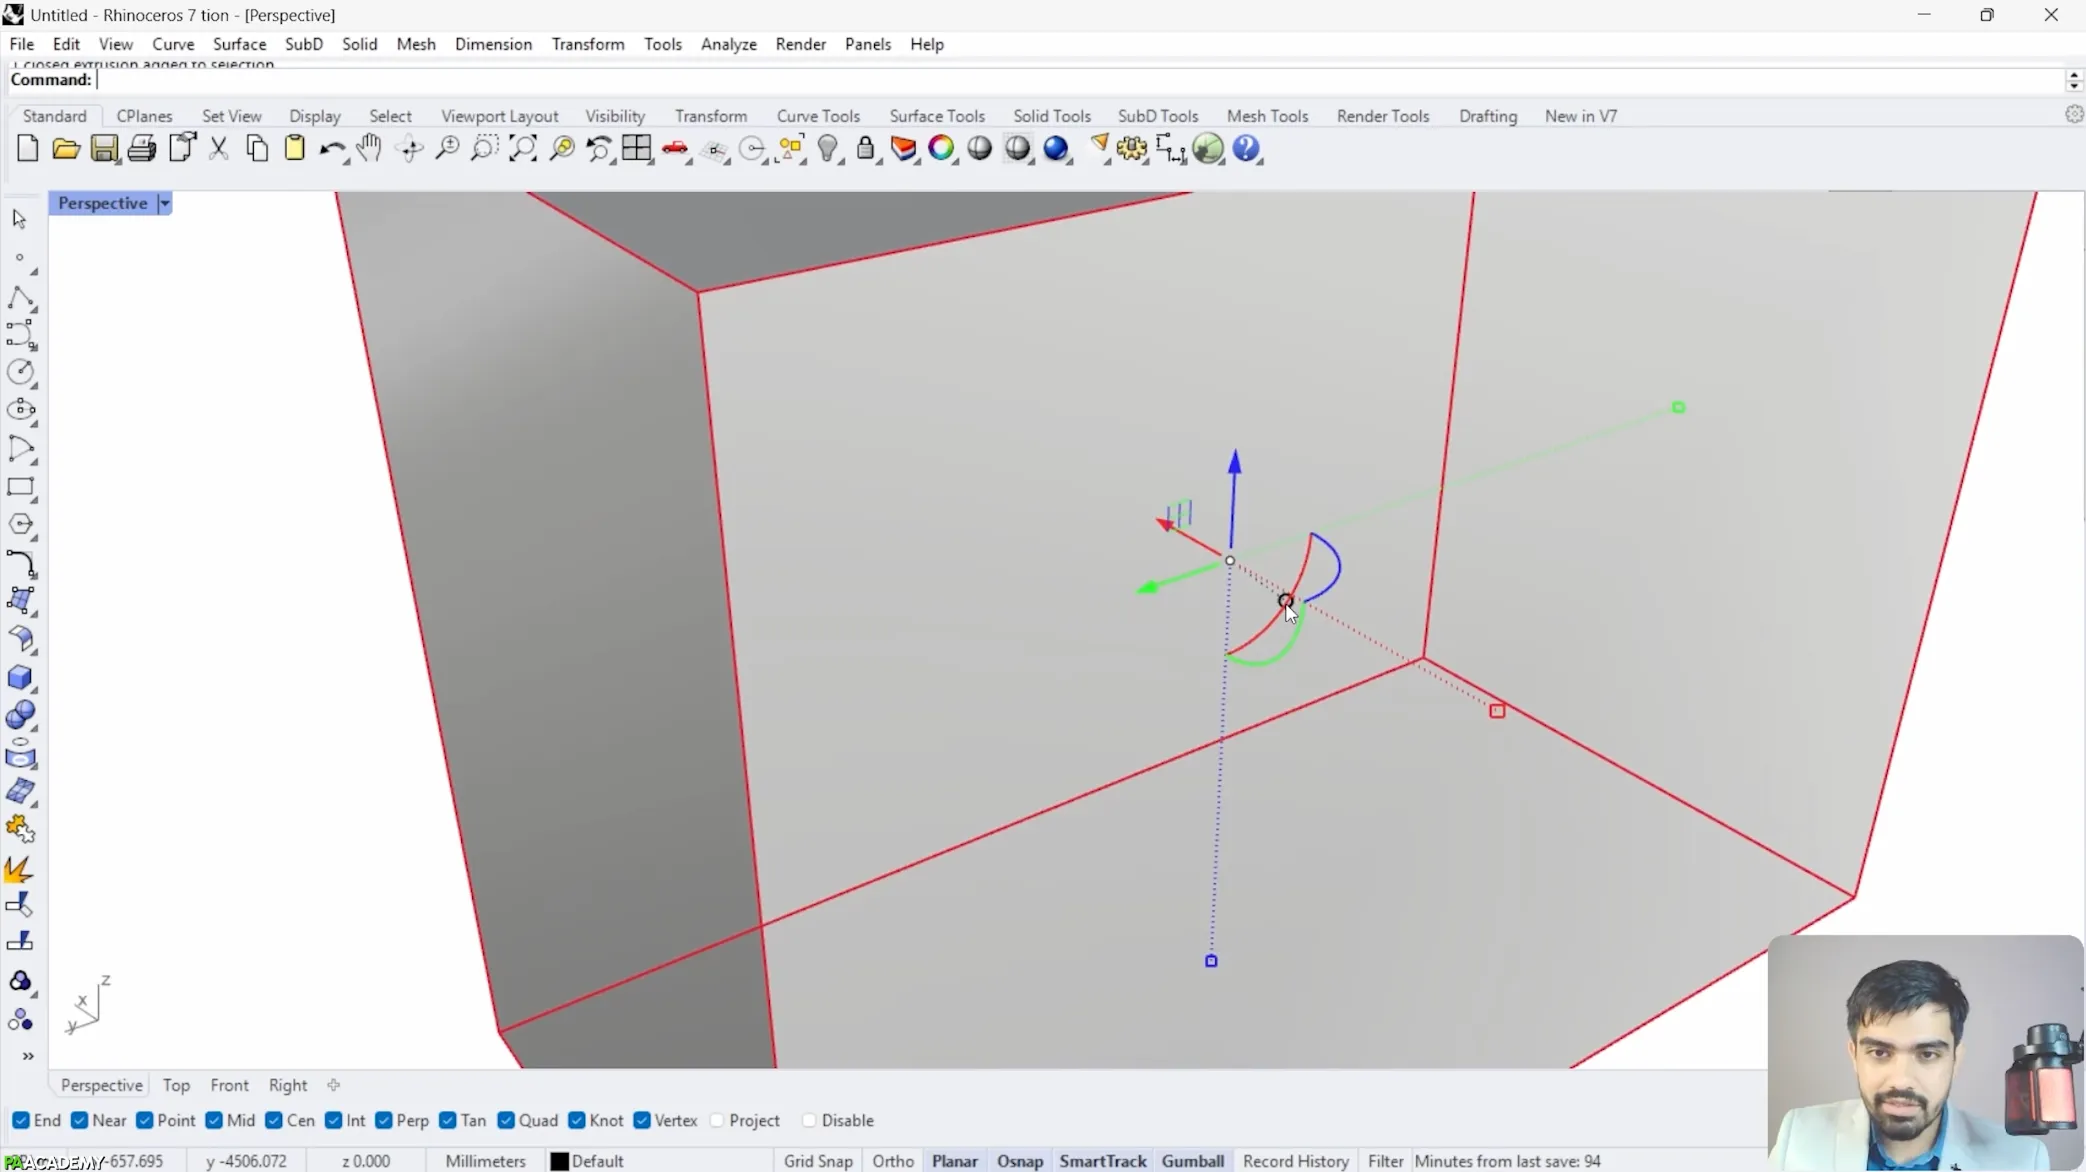Open the Transform menu

point(587,44)
